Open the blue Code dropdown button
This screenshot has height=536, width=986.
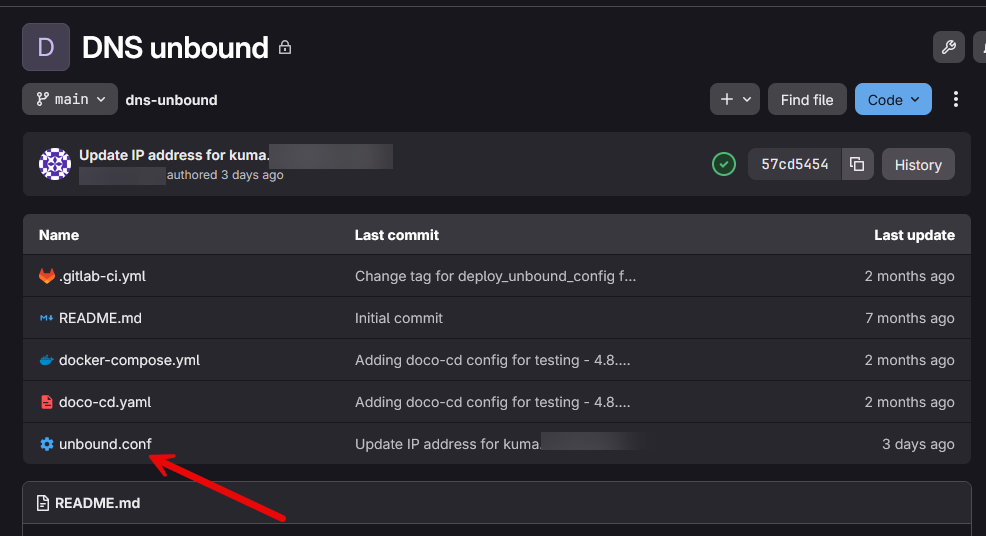(x=893, y=99)
